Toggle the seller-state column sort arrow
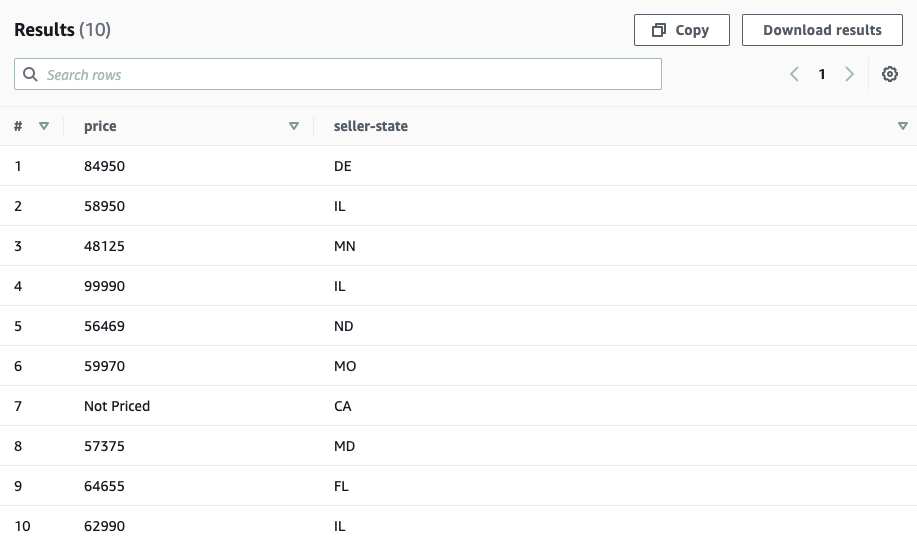Viewport: 917px width, 543px height. (902, 126)
